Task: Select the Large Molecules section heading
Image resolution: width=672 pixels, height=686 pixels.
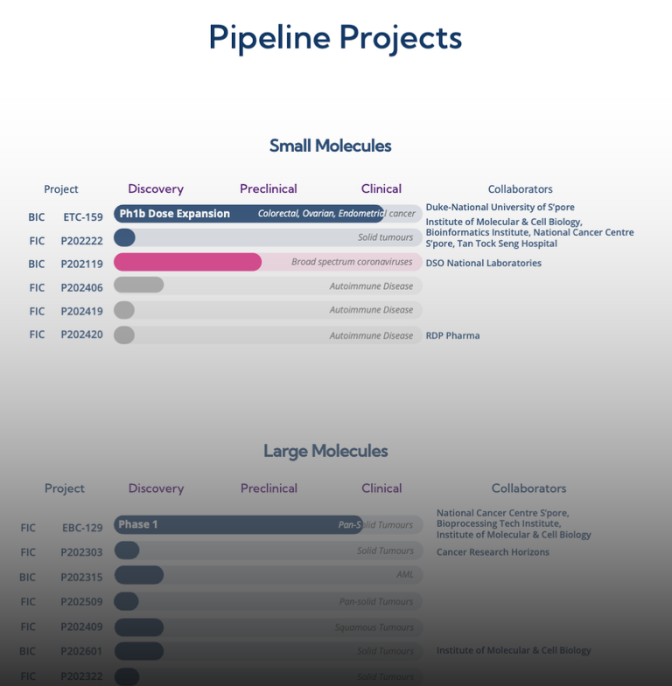Action: pos(325,451)
